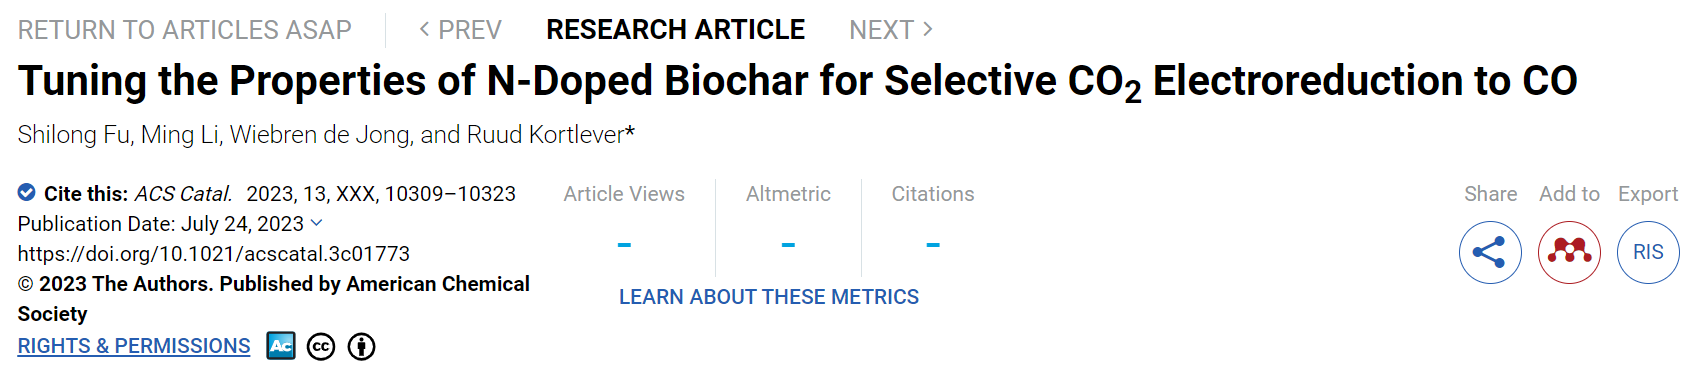Open Rights & Permissions link
The image size is (1705, 373).
pos(134,346)
